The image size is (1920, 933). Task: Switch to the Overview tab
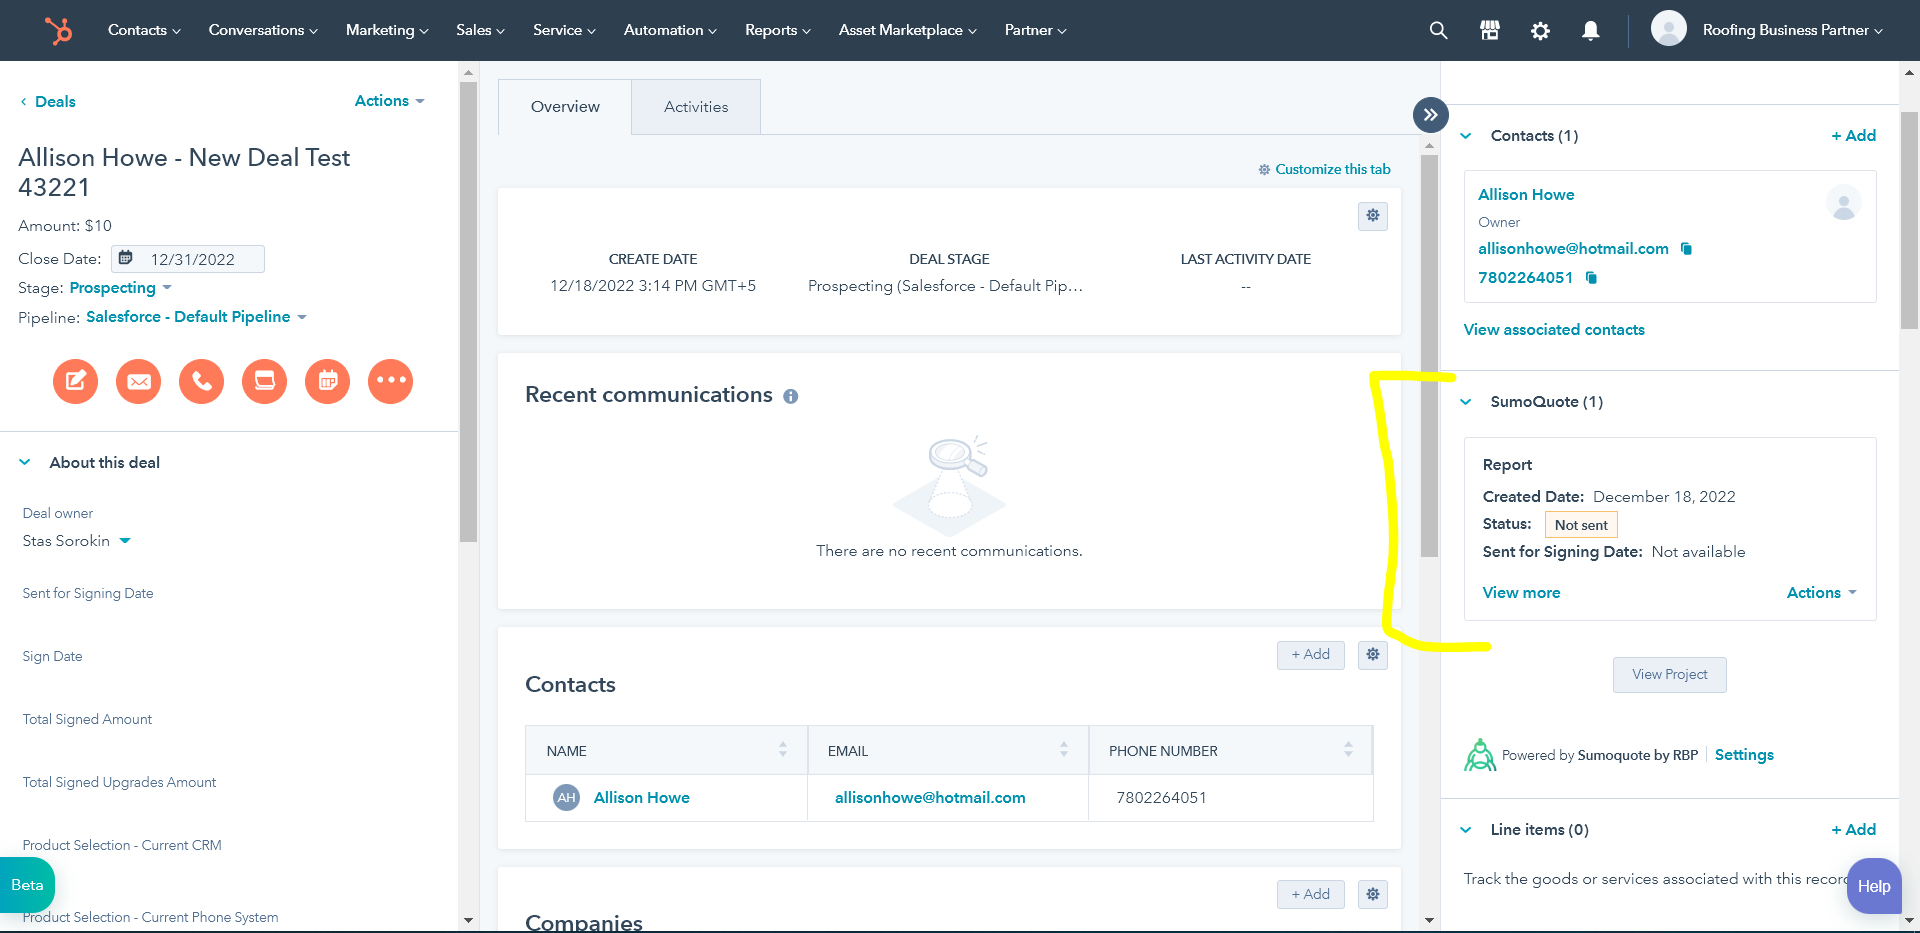(565, 107)
